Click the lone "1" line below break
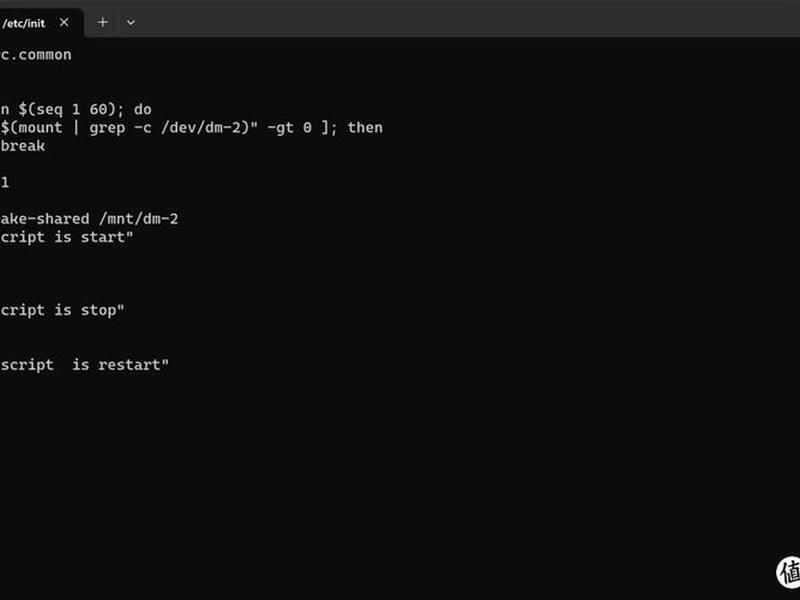Viewport: 800px width, 600px height. point(5,182)
